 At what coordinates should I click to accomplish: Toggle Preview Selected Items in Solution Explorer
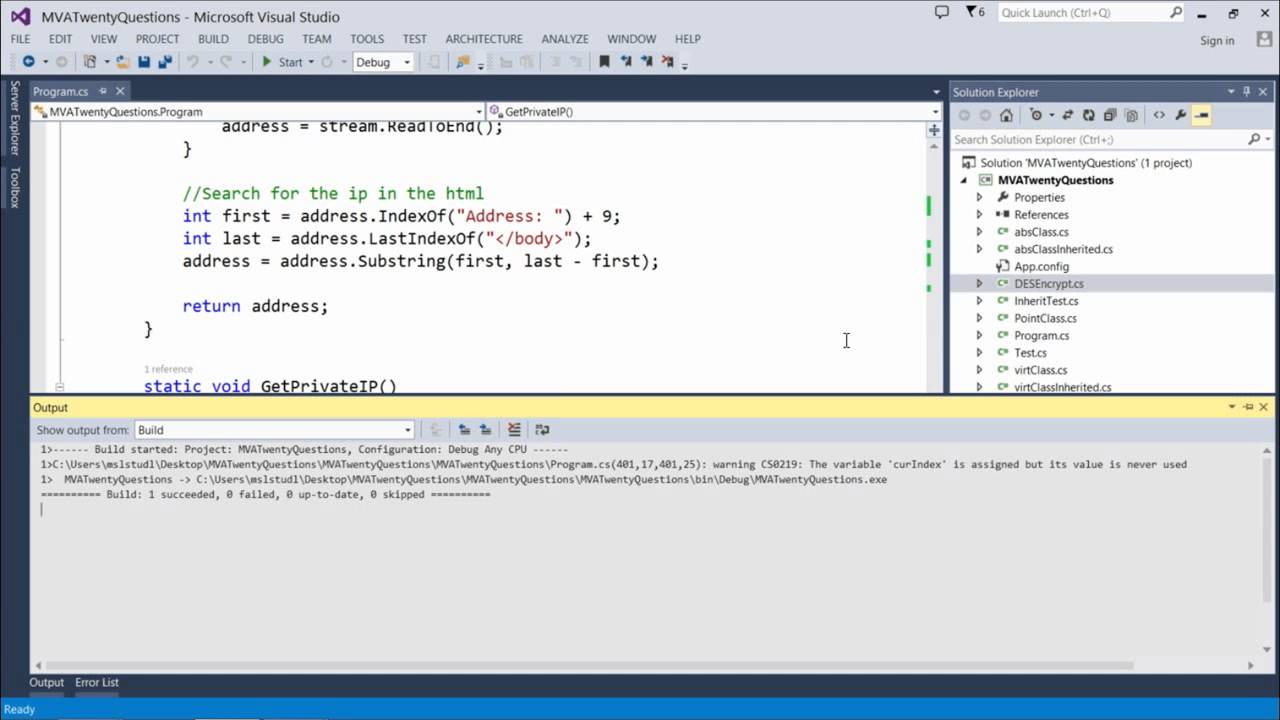pyautogui.click(x=1201, y=115)
